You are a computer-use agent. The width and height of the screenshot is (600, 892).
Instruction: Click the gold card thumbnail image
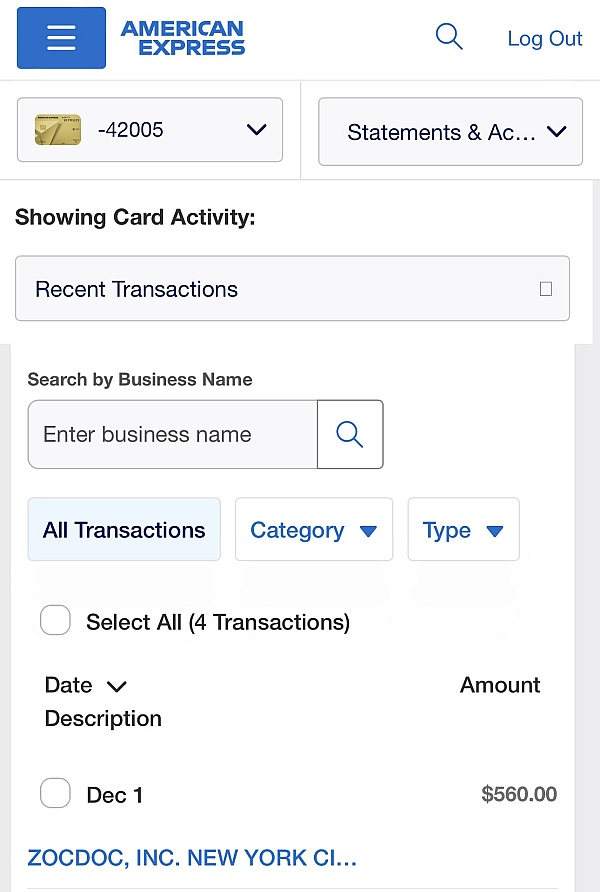pos(58,130)
